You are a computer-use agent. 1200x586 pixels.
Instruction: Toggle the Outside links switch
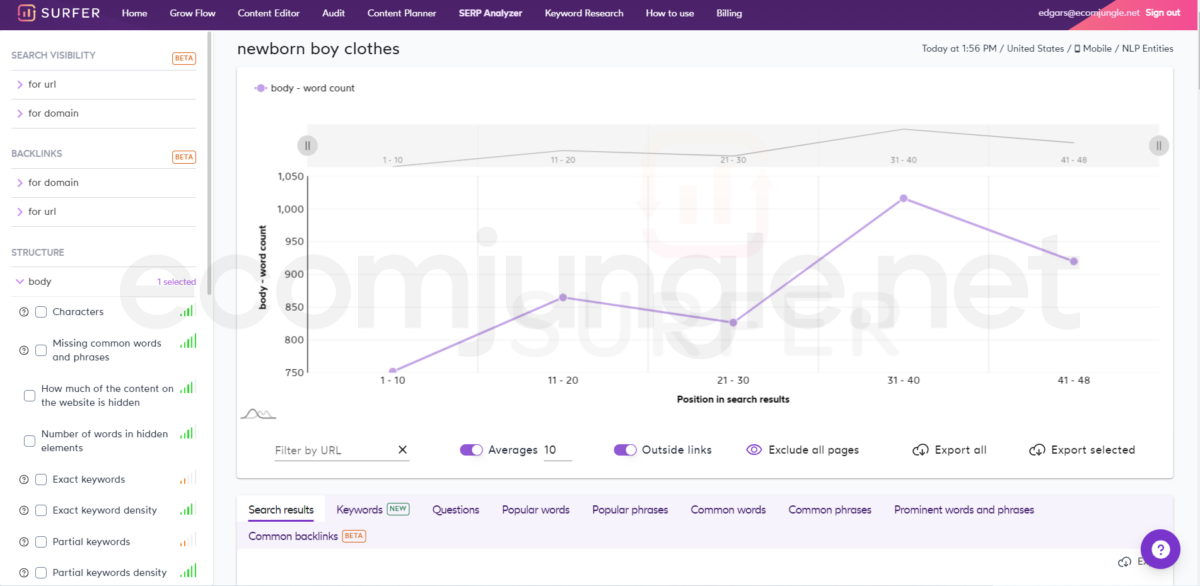(625, 450)
